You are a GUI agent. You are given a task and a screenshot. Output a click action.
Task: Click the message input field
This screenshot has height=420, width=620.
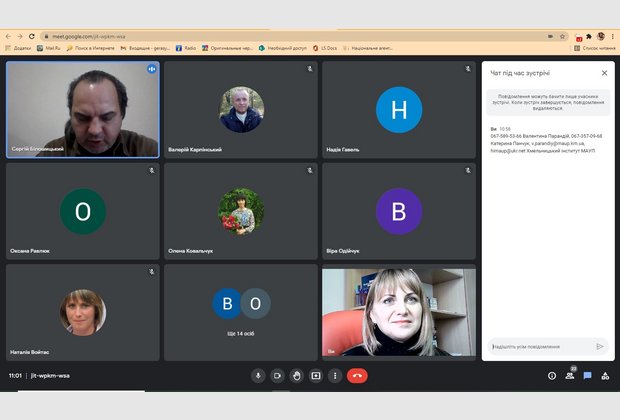(540, 346)
